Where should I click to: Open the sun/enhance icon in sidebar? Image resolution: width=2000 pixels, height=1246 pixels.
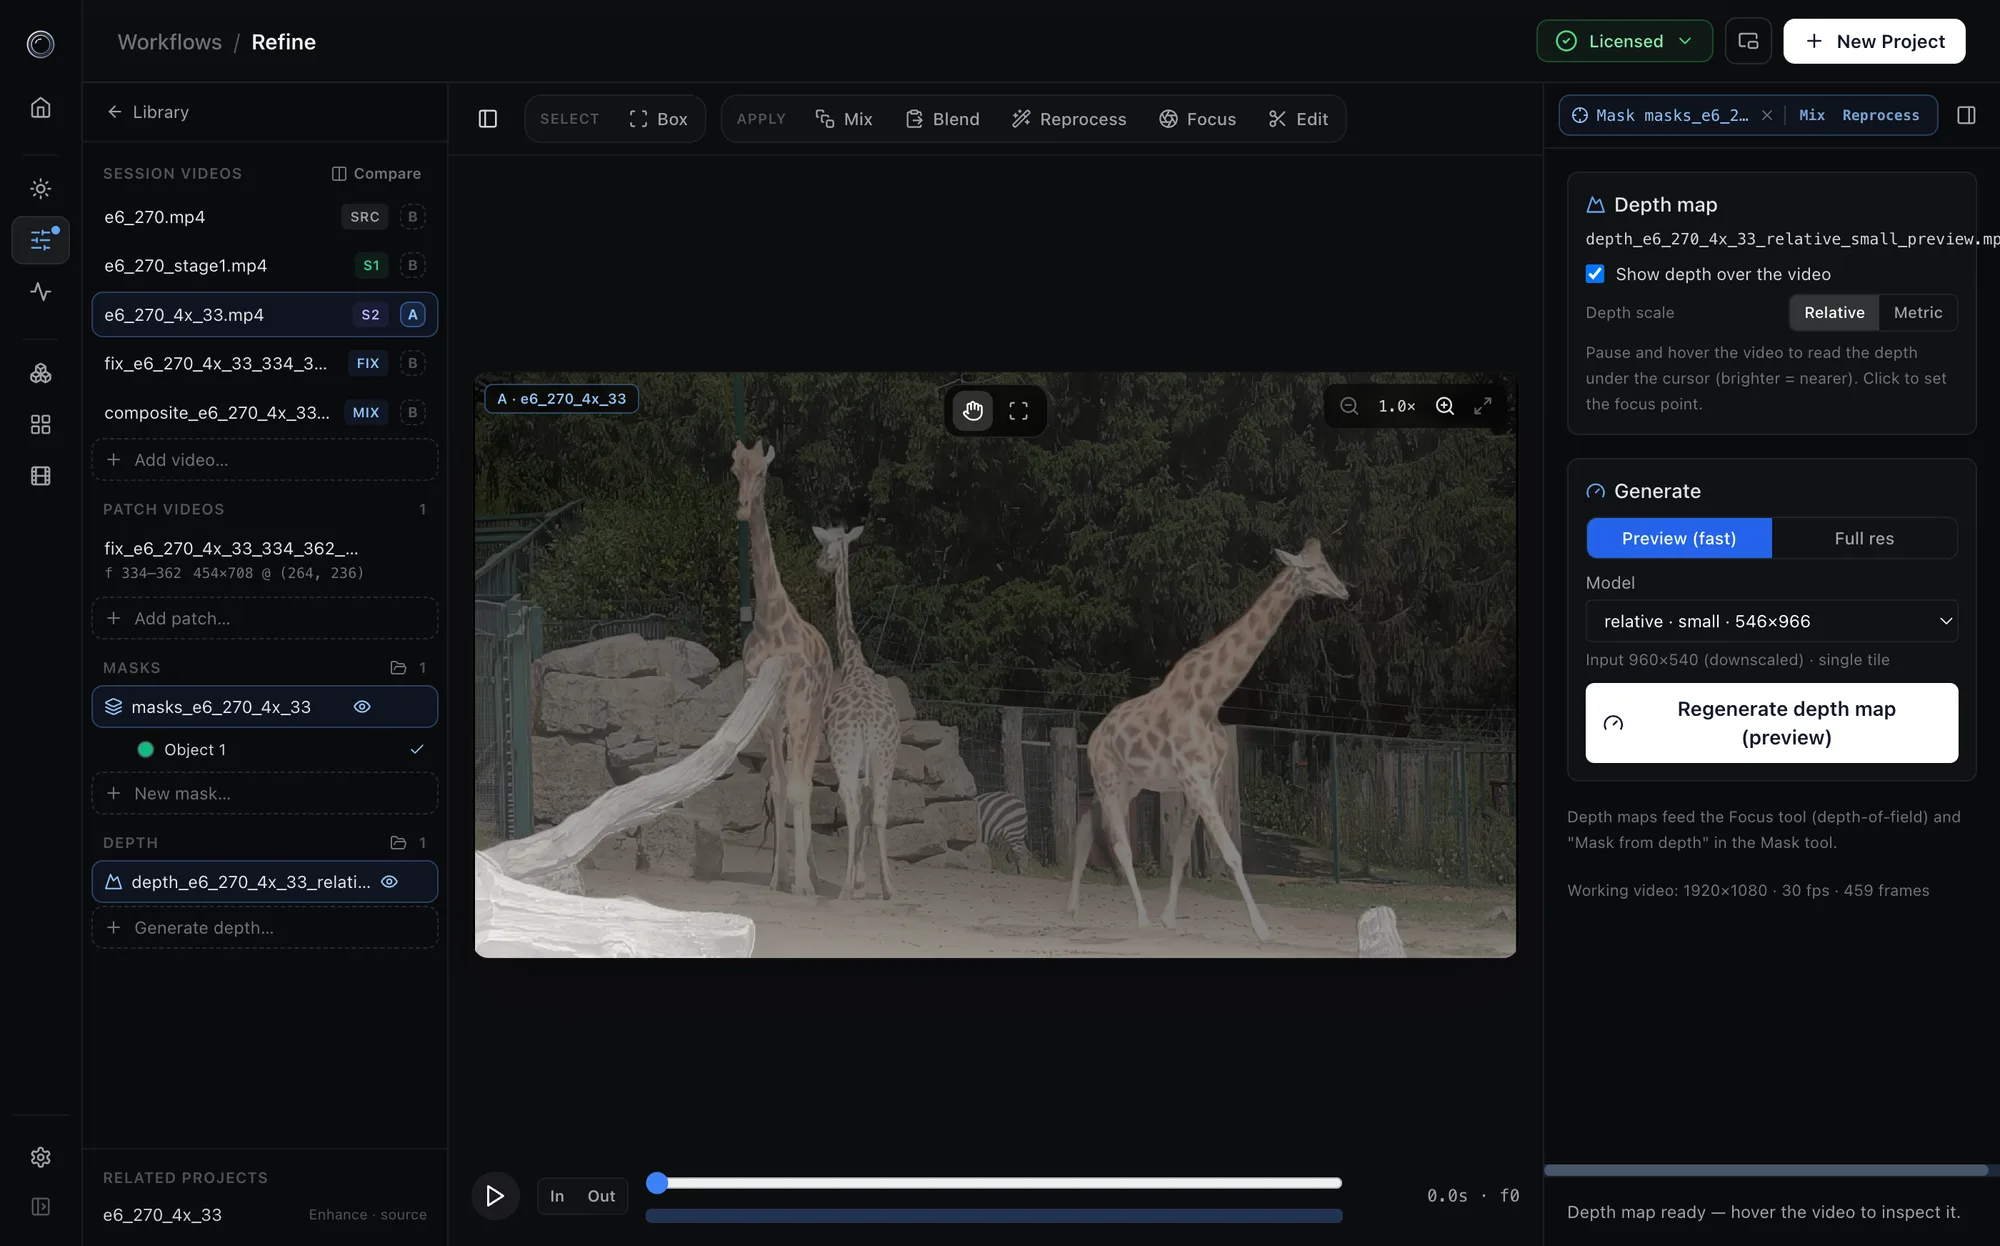(x=40, y=188)
